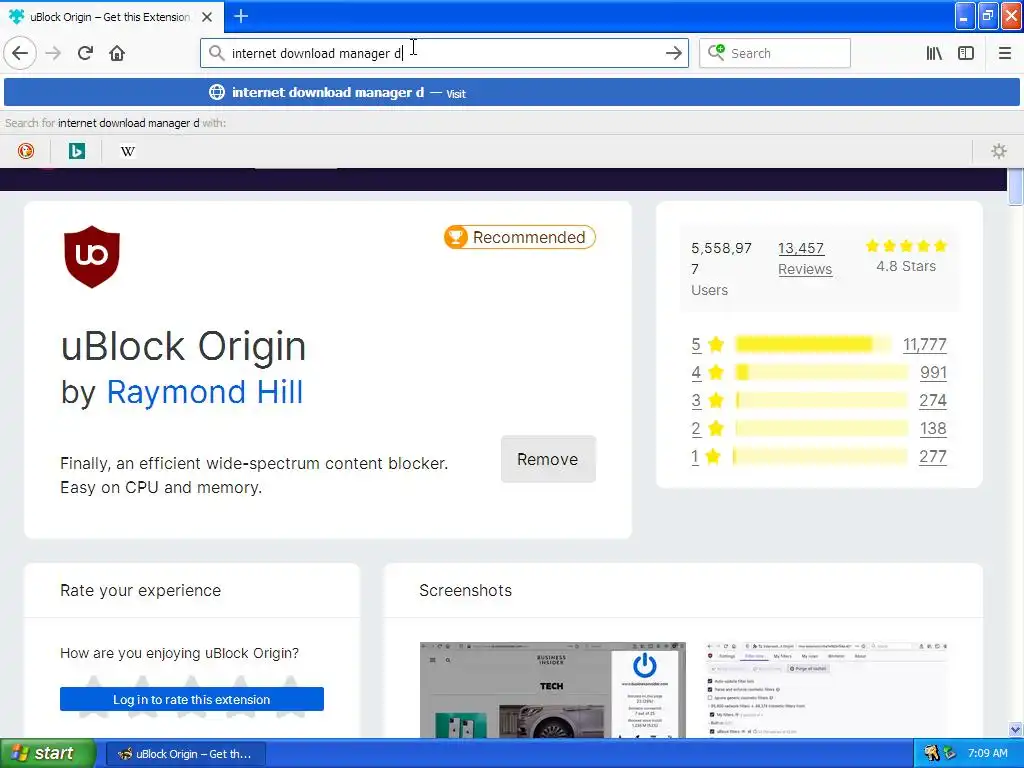Click the vertical scrollbar thumb
The height and width of the screenshot is (768, 1024).
click(x=1015, y=187)
